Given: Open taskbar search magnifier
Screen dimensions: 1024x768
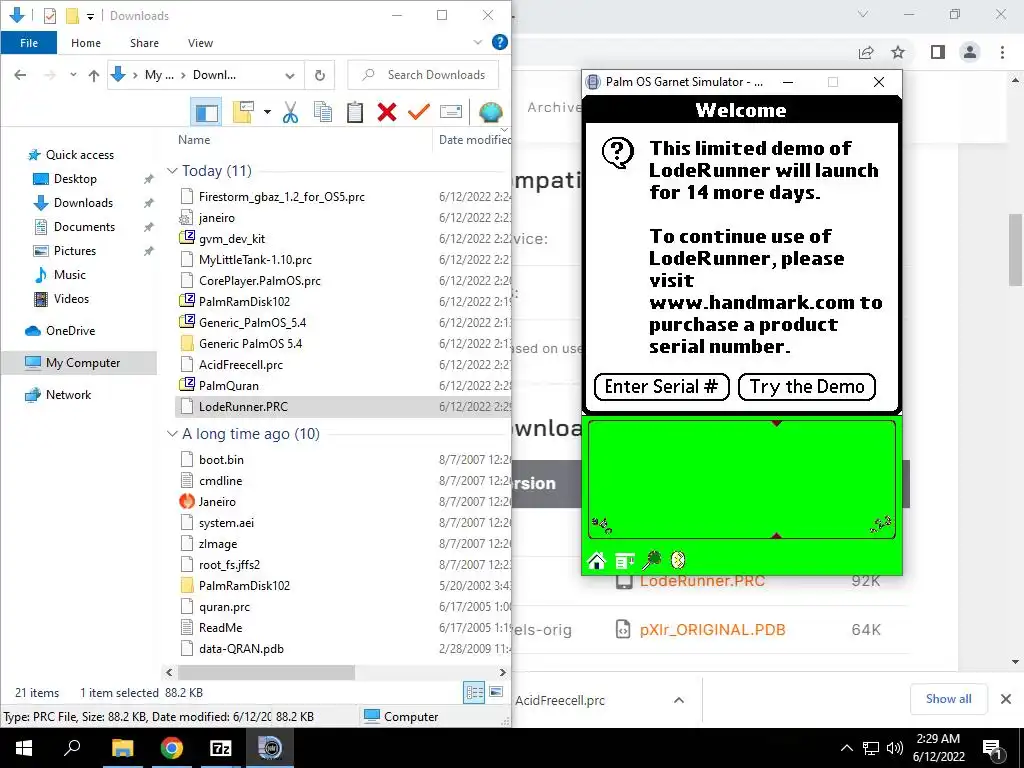Looking at the screenshot, I should tap(72, 748).
